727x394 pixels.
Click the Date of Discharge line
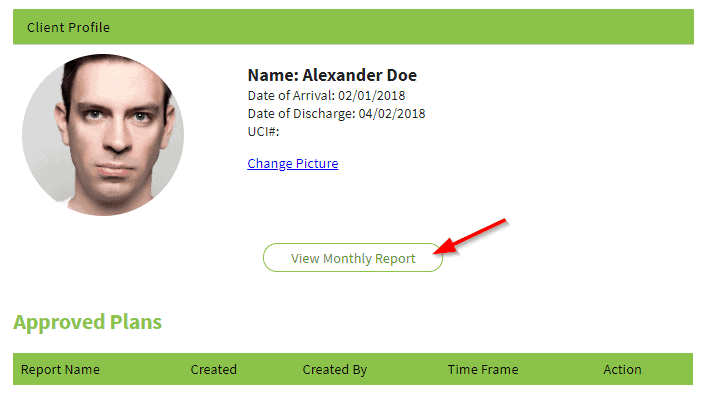click(337, 114)
